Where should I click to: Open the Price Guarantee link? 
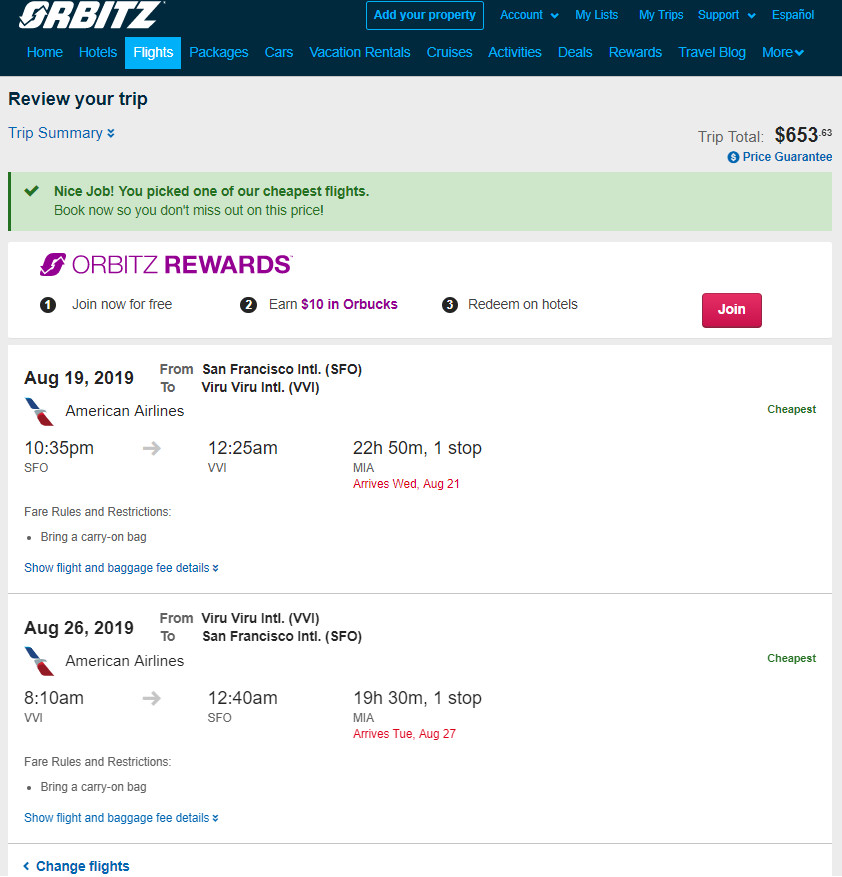pyautogui.click(x=787, y=157)
